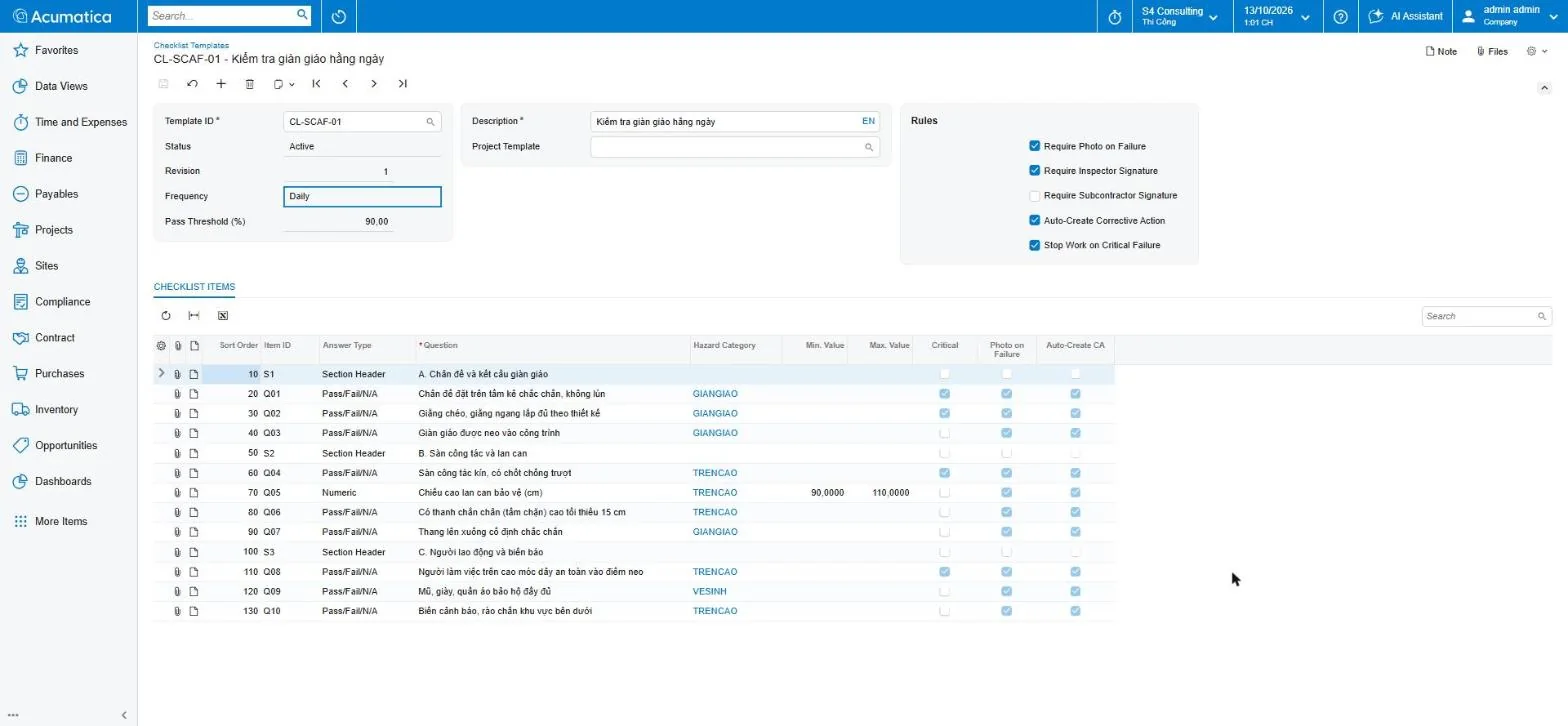Go to the last record

(x=403, y=84)
